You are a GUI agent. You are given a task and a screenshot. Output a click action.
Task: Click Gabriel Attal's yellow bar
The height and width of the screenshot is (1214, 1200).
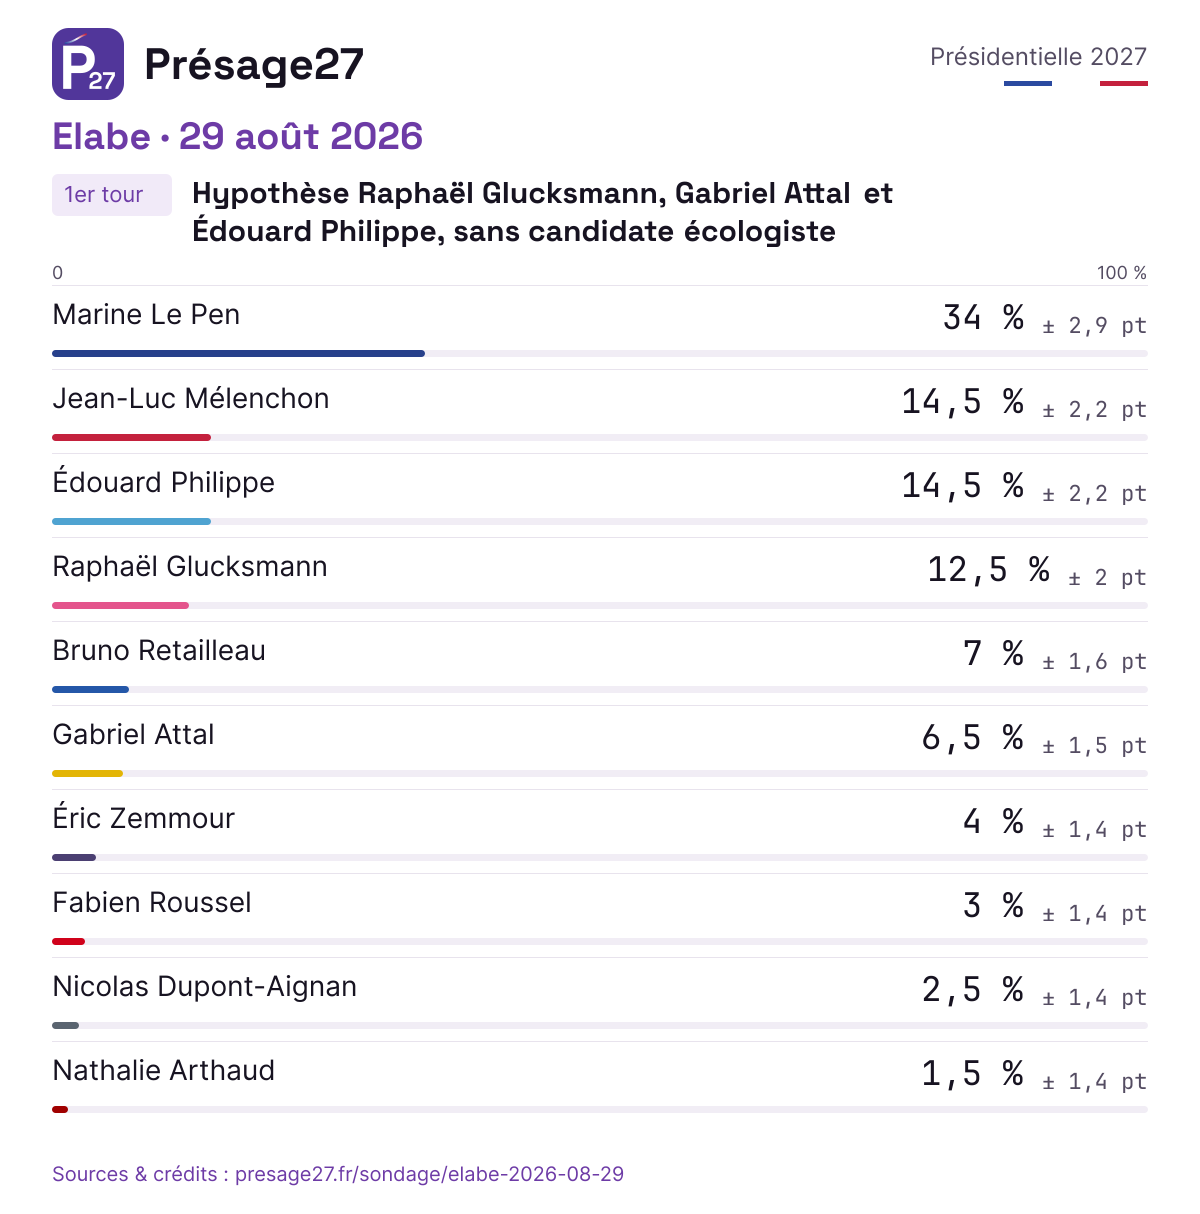pos(87,773)
